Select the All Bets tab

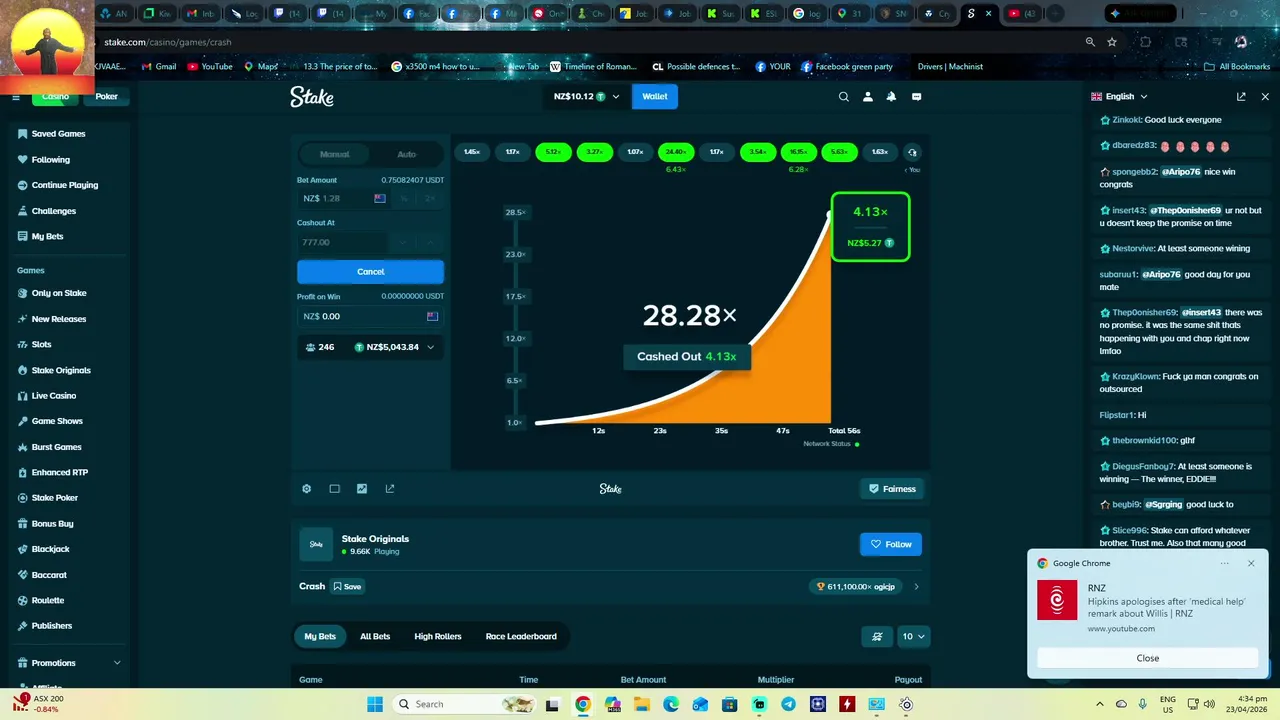pyautogui.click(x=375, y=636)
